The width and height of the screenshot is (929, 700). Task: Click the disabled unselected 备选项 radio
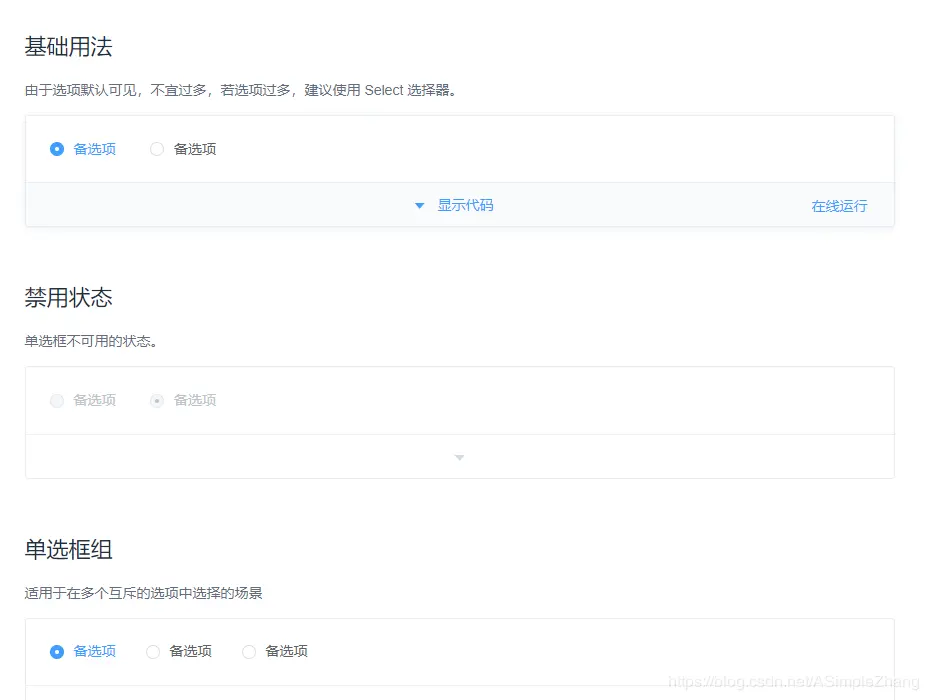pos(57,400)
